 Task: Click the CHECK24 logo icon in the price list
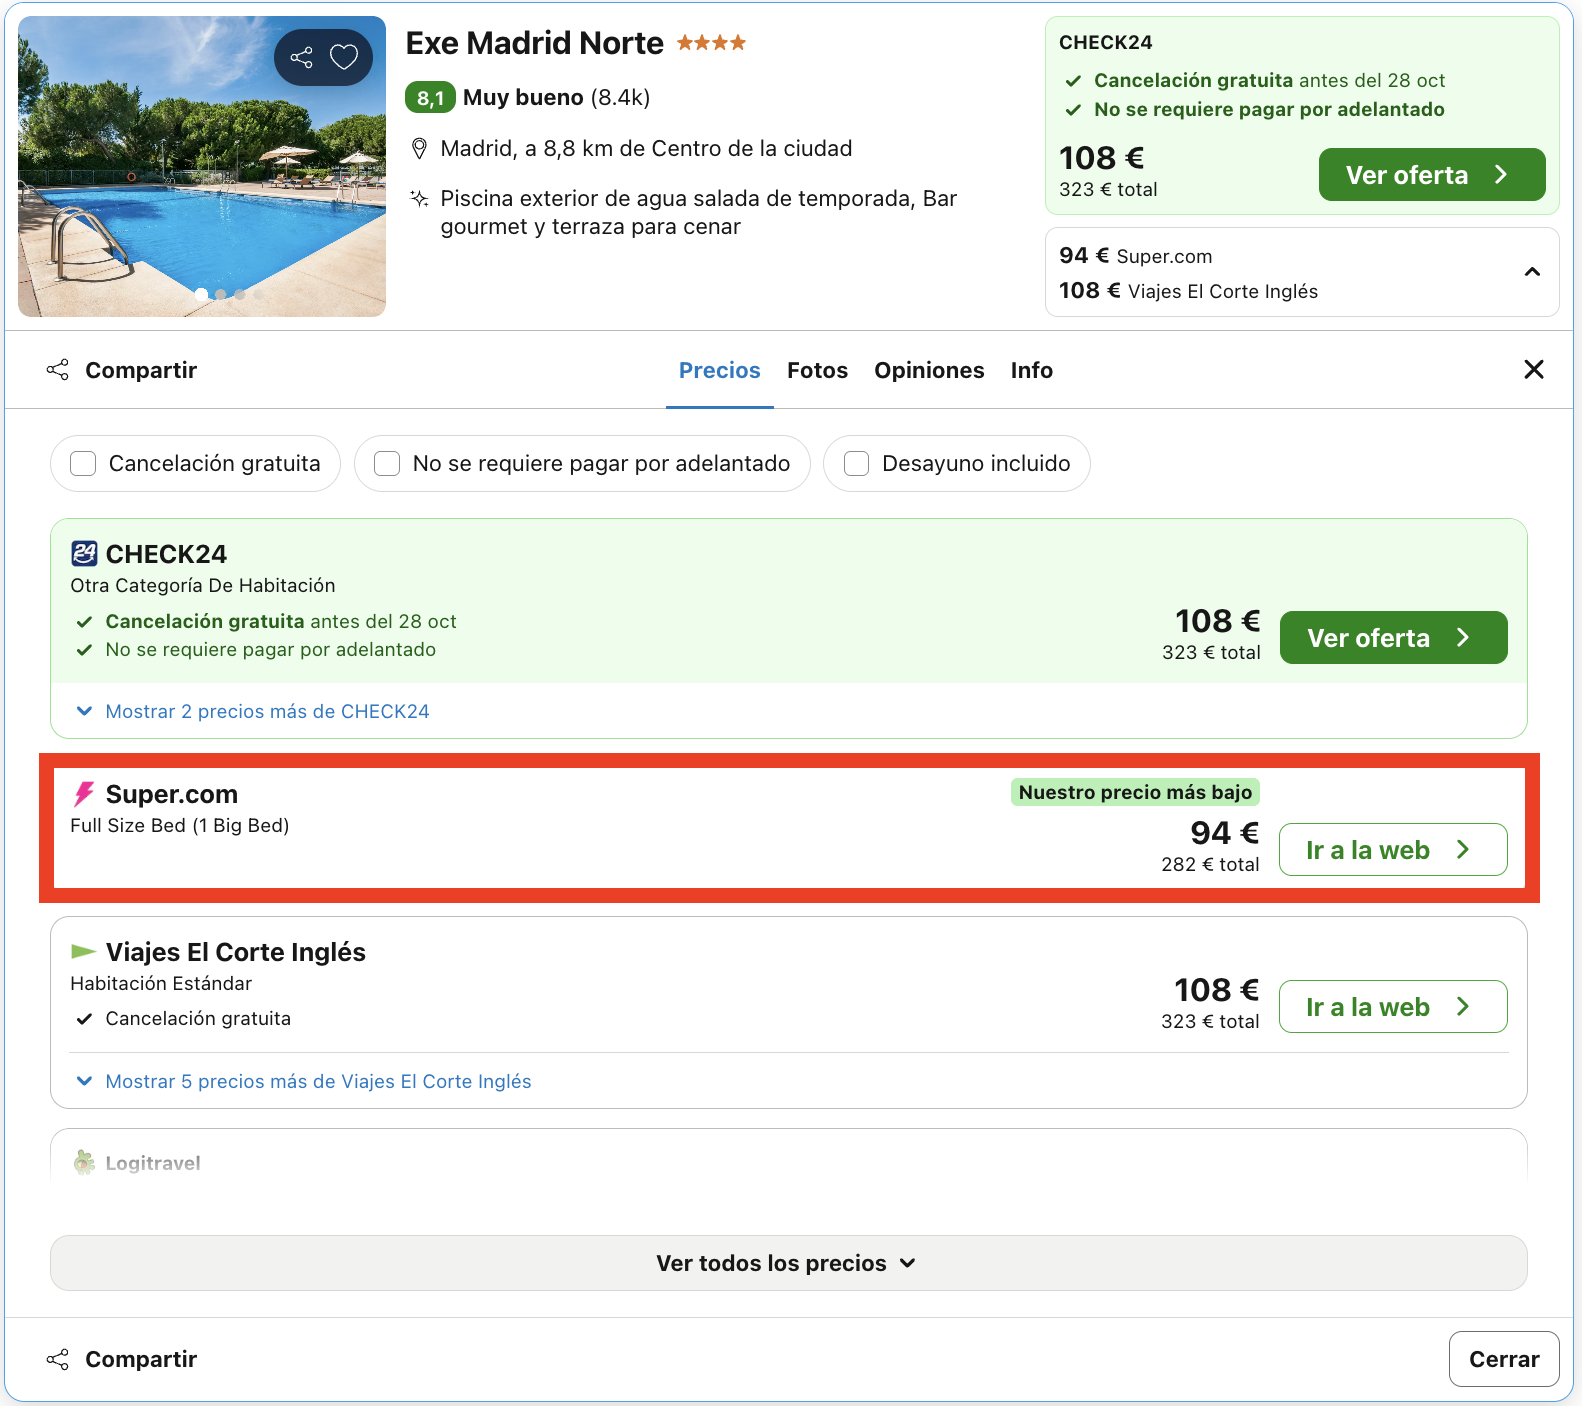[x=84, y=553]
